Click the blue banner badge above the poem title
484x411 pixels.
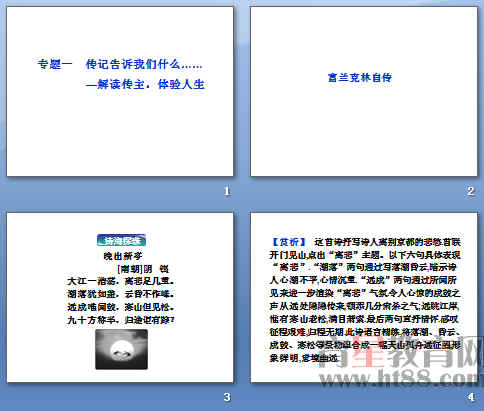coord(121,240)
